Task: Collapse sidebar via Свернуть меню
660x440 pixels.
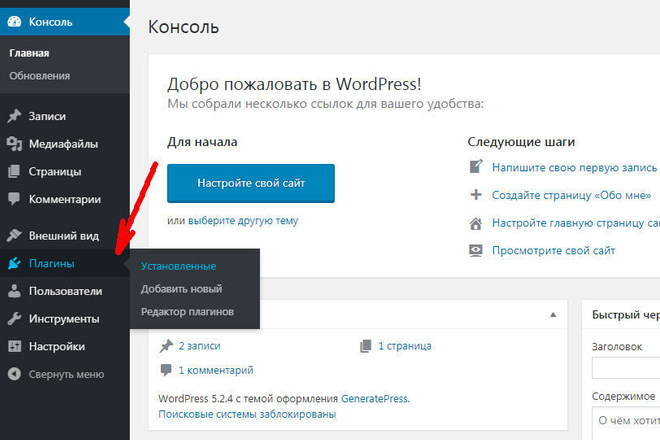Action: 65,374
